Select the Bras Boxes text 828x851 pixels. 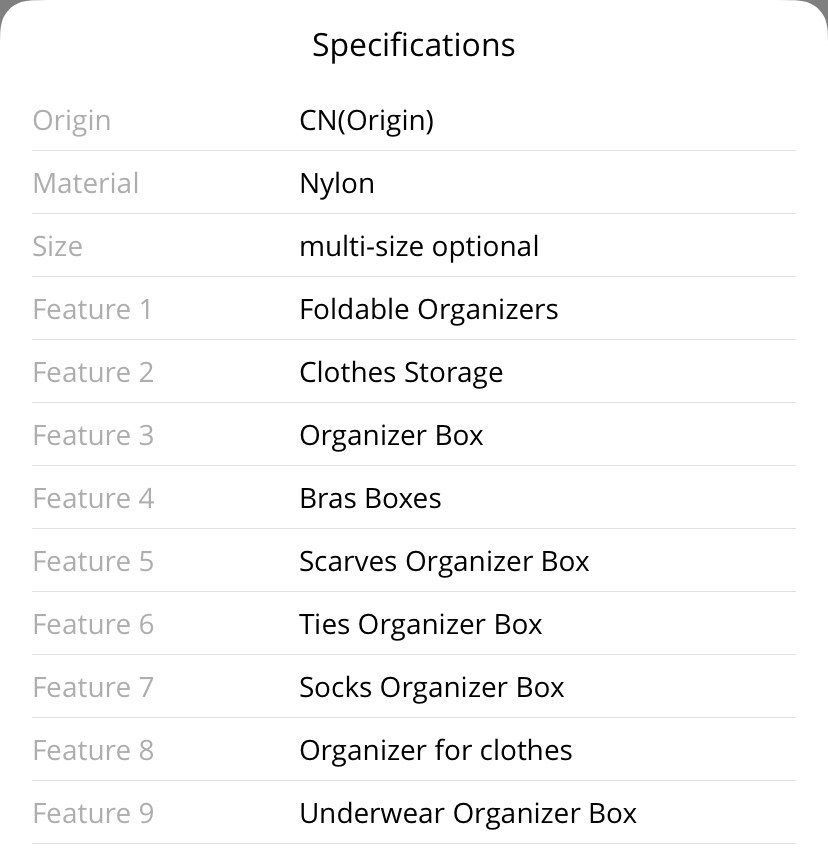tap(371, 498)
